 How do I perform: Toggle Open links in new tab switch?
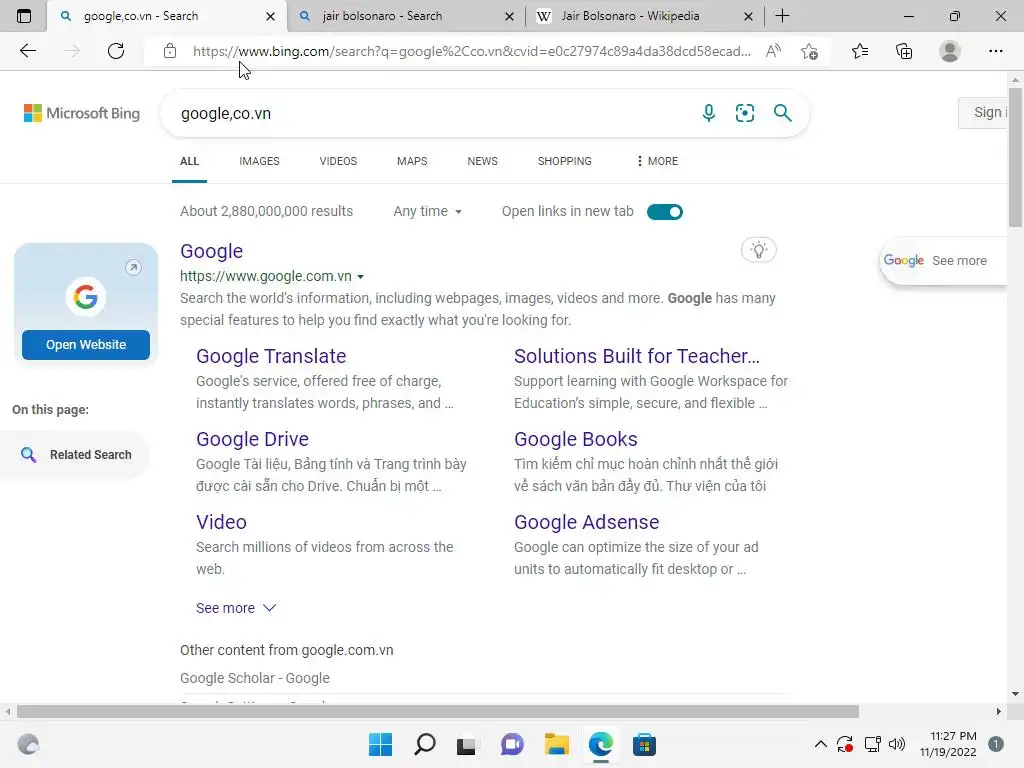[665, 212]
